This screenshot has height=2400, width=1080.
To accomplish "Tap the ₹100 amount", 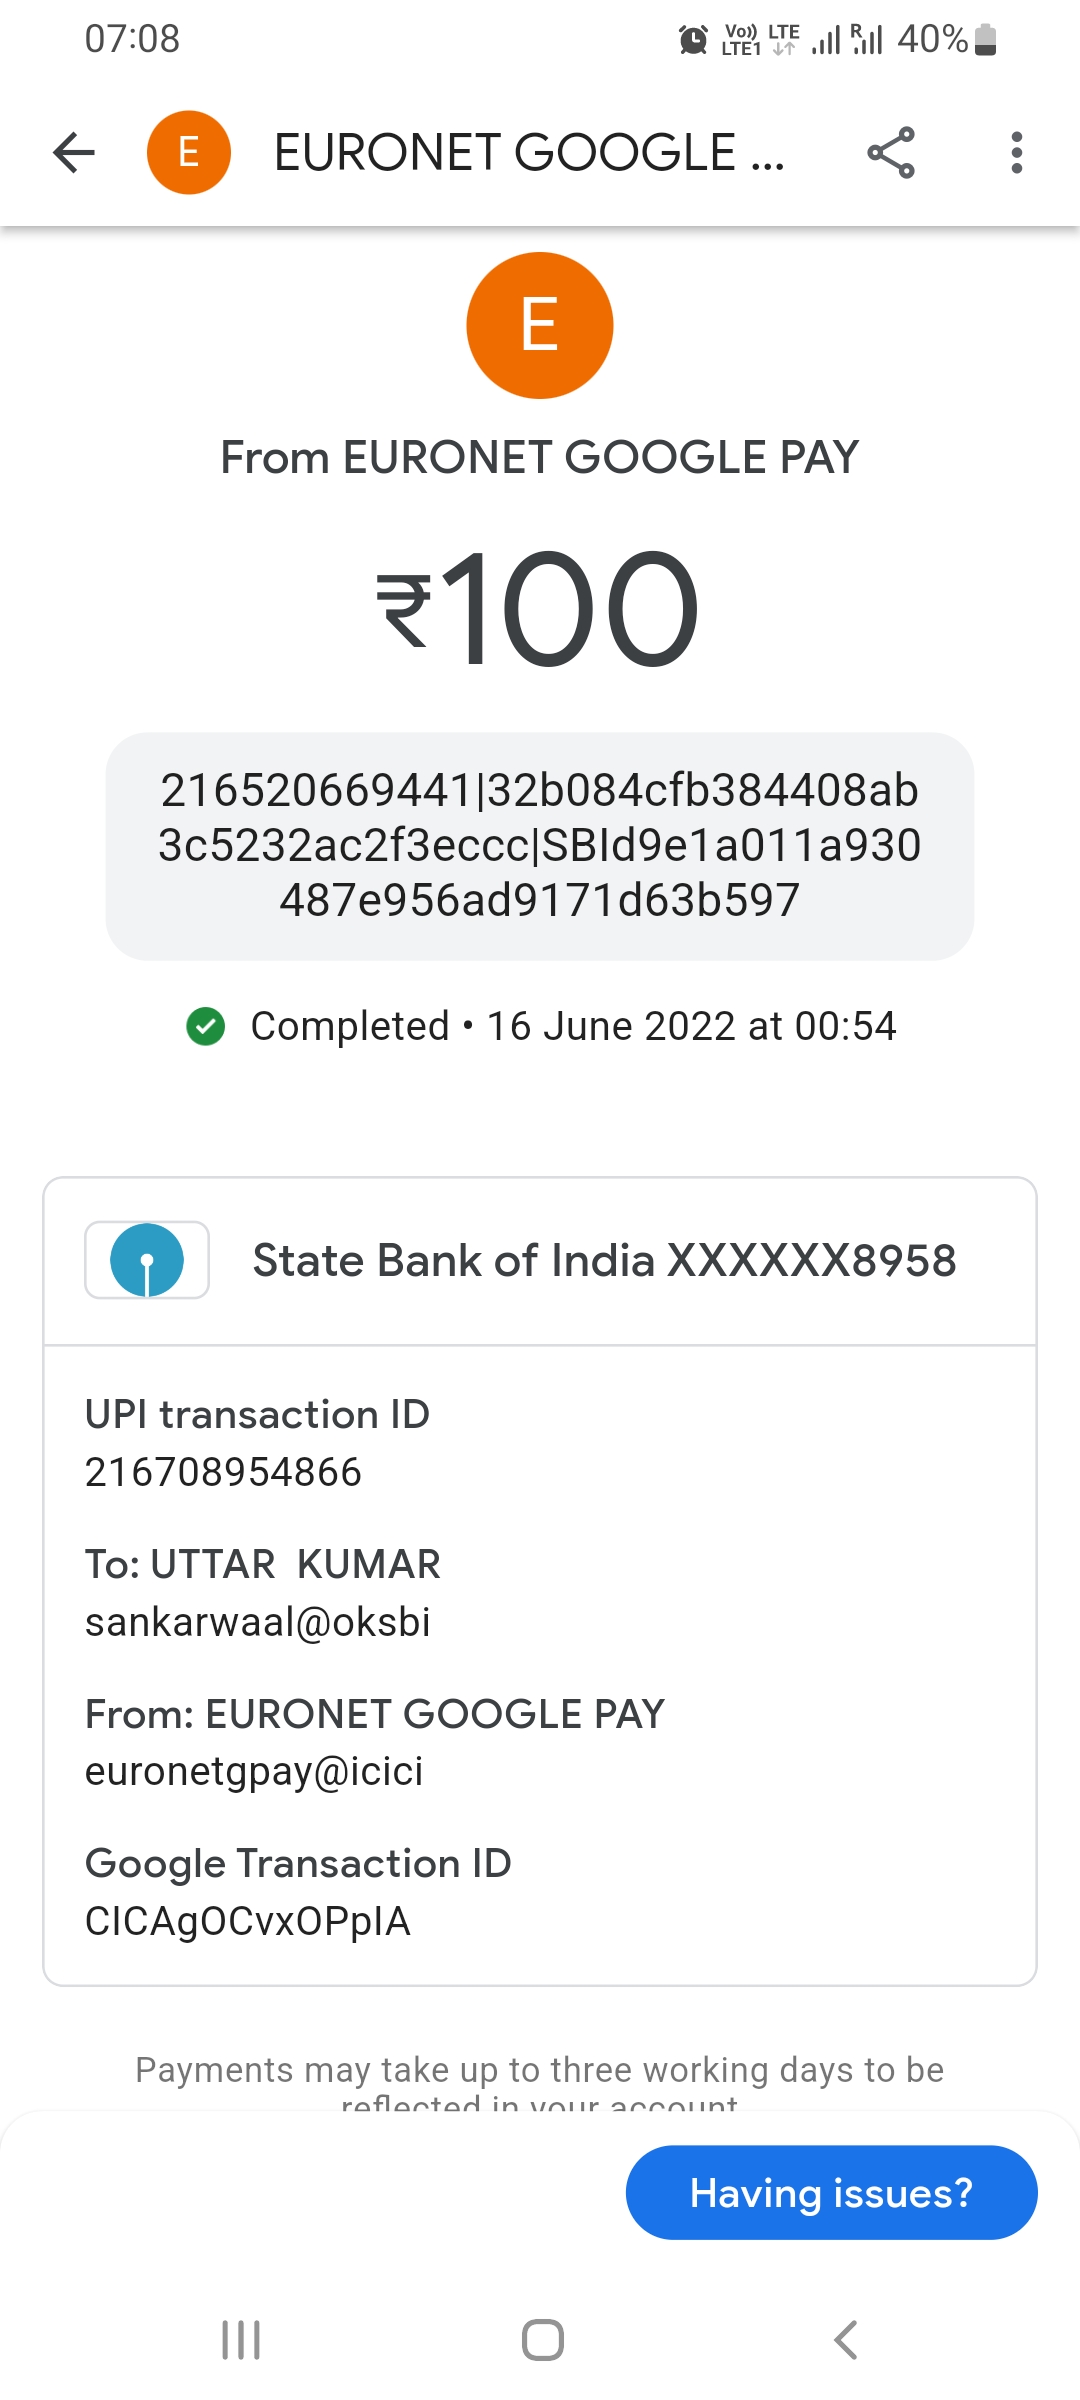I will (539, 609).
